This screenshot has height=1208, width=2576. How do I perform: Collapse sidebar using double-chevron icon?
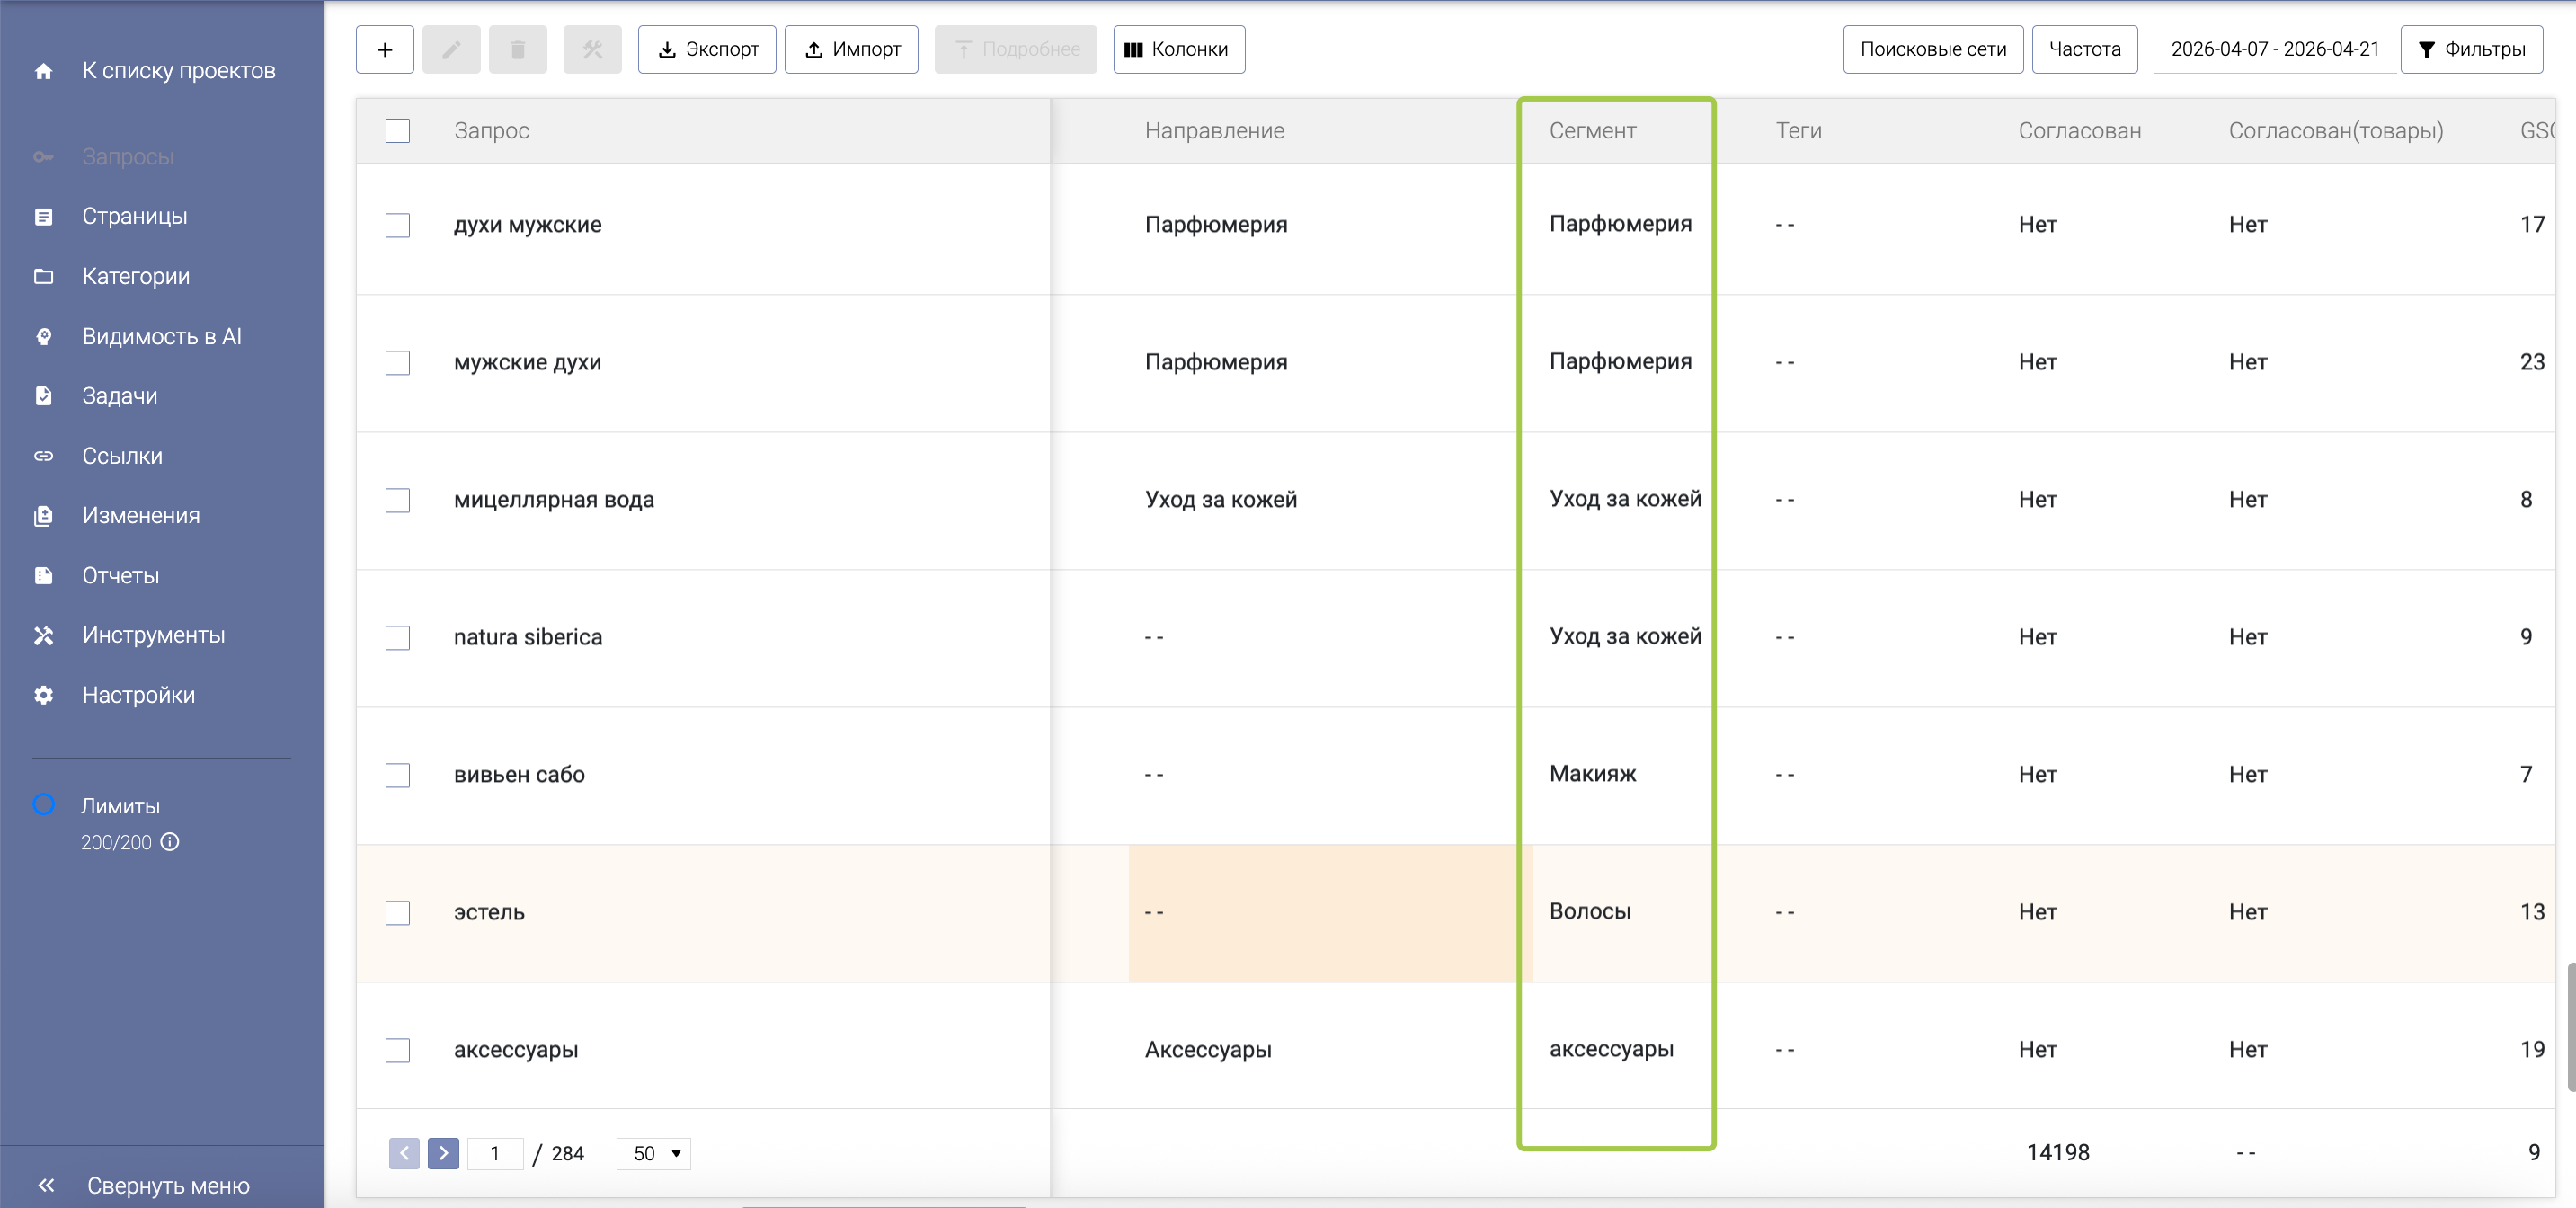point(46,1185)
